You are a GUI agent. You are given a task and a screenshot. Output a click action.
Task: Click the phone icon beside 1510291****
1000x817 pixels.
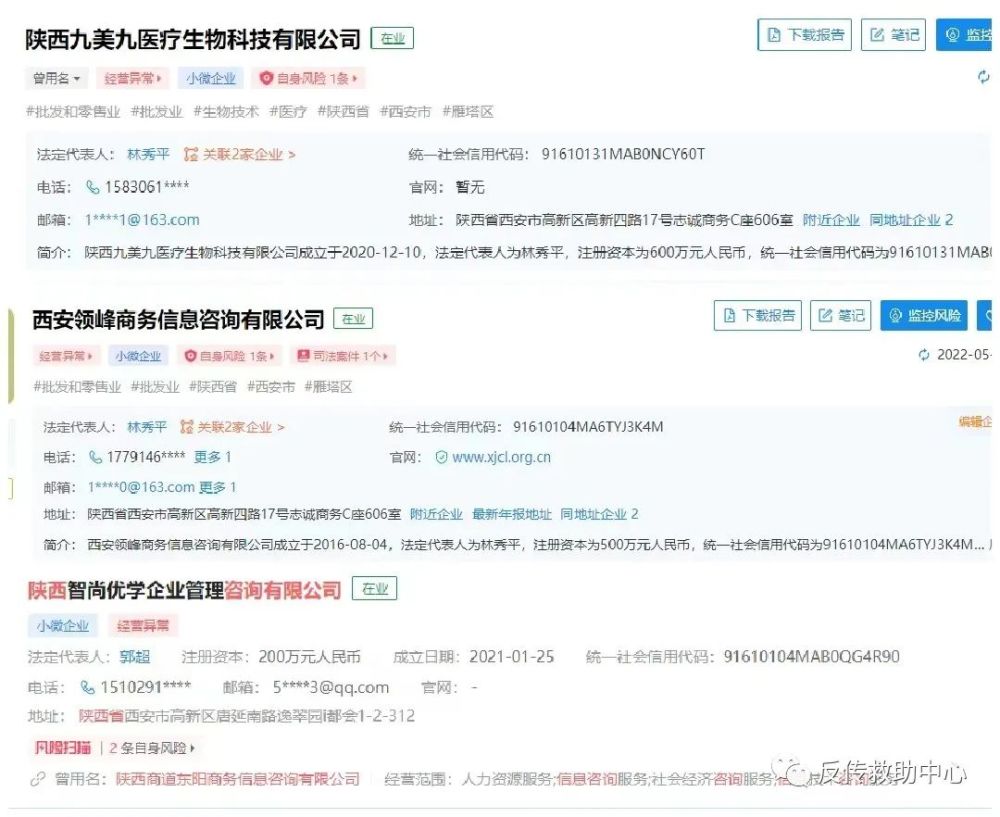88,687
